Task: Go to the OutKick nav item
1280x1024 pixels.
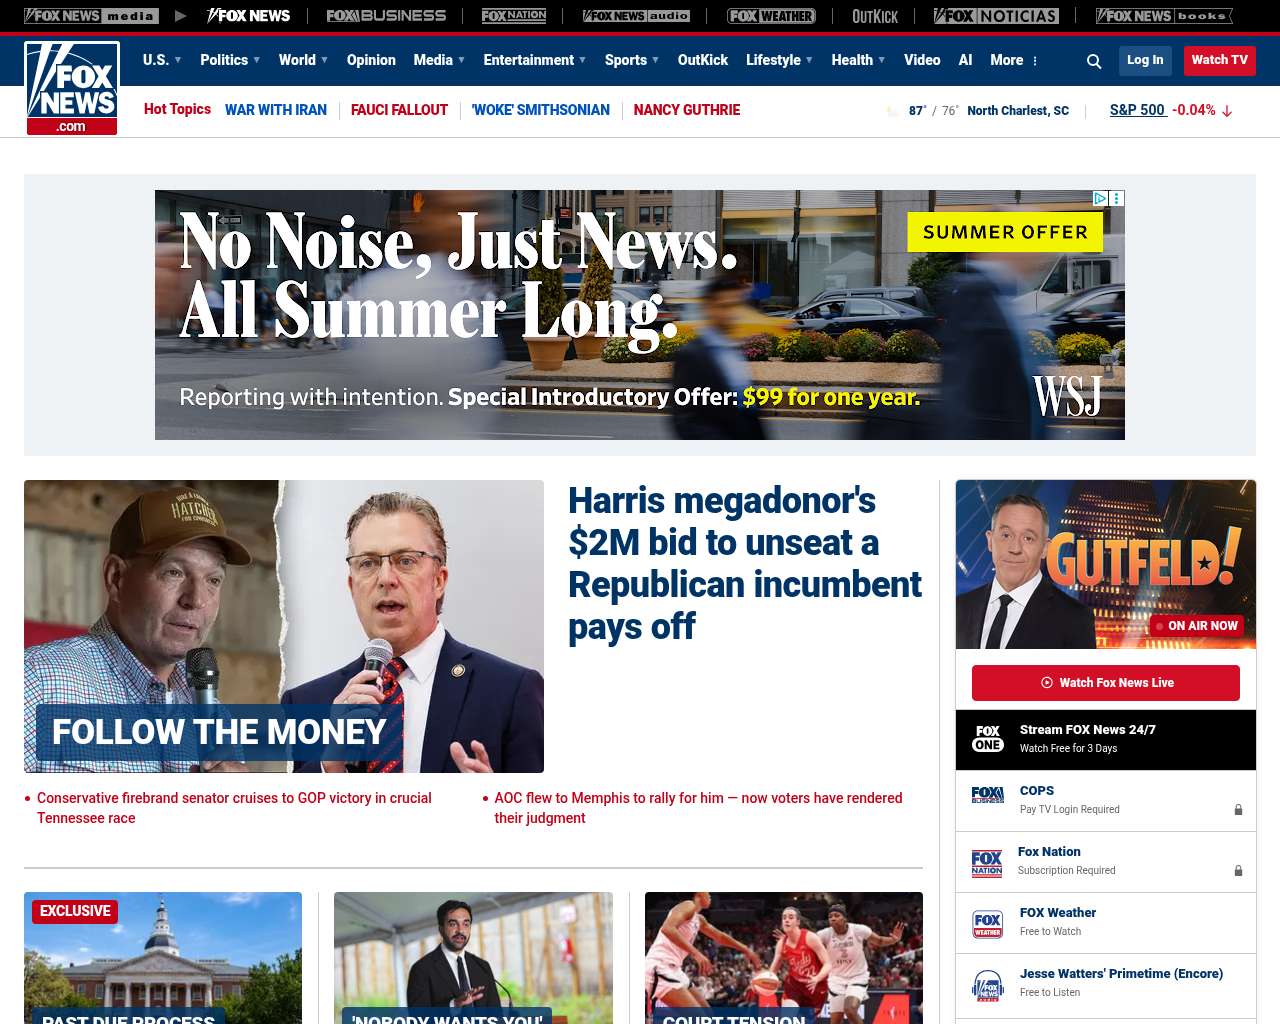Action: (x=703, y=60)
